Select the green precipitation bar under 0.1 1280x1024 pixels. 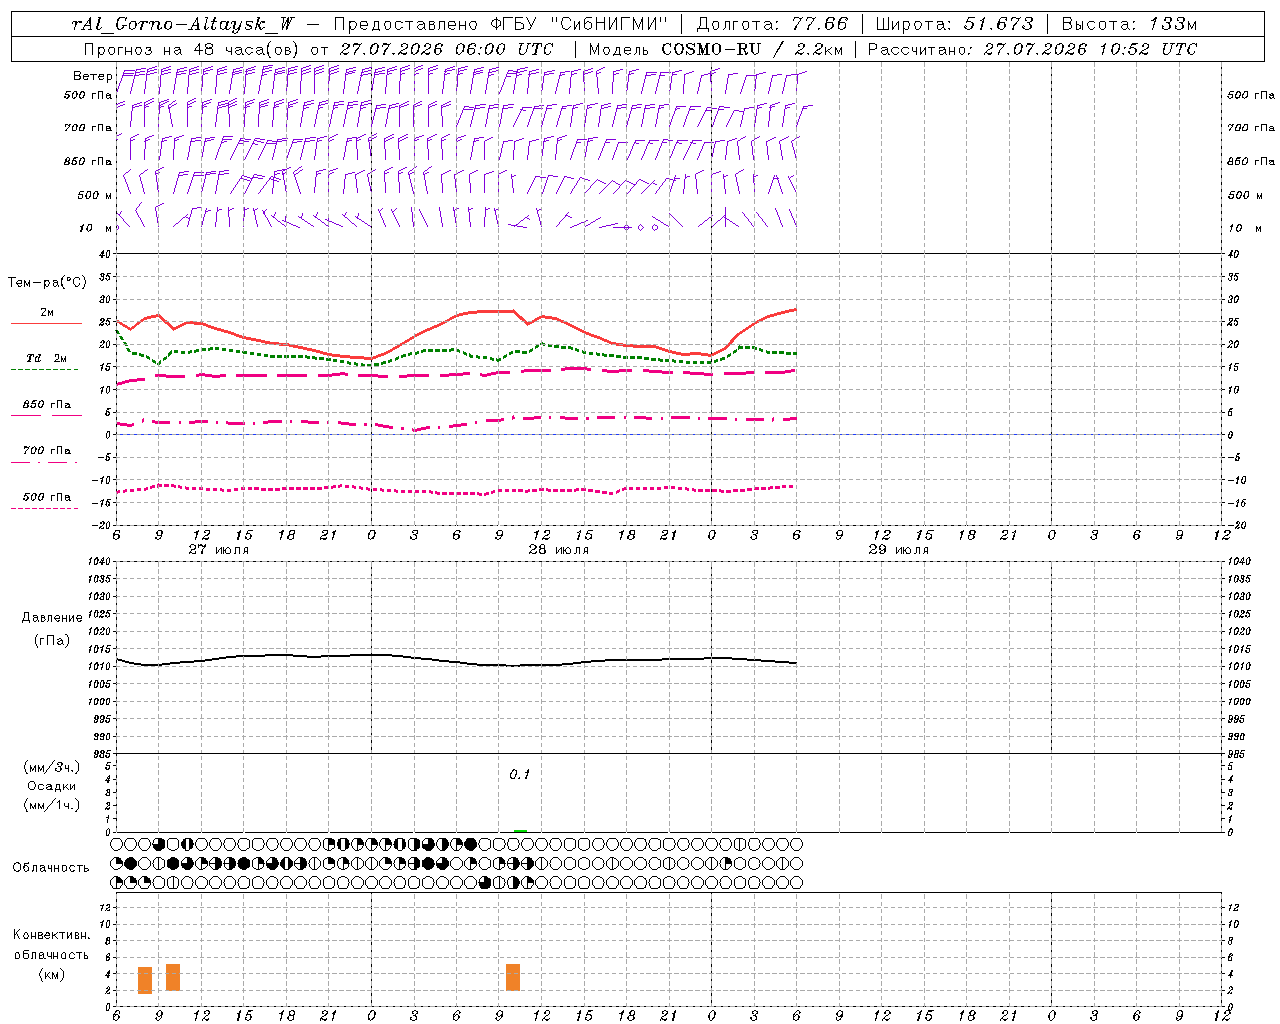point(520,831)
